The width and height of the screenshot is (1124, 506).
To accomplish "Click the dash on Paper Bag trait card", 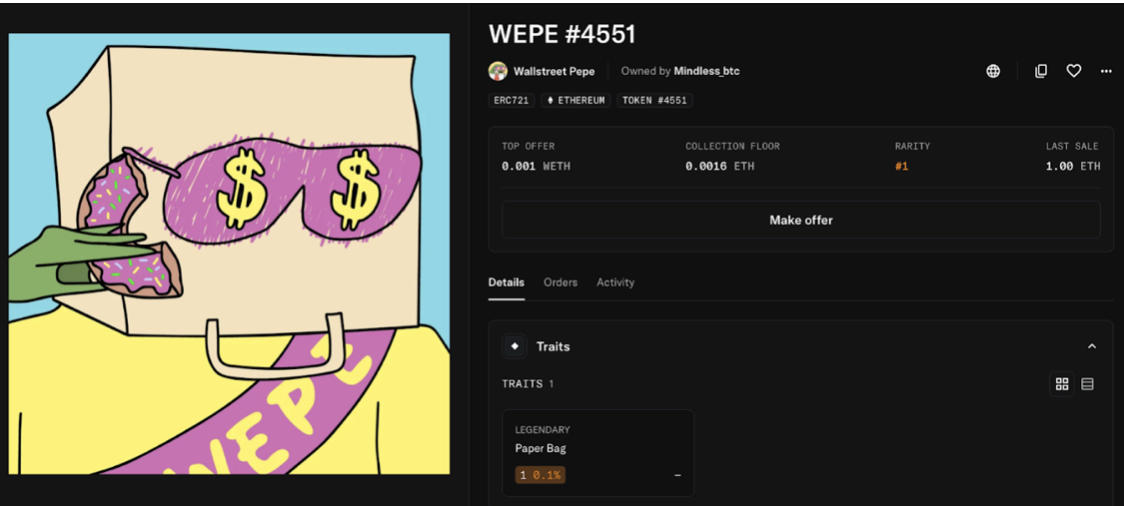I will [677, 475].
